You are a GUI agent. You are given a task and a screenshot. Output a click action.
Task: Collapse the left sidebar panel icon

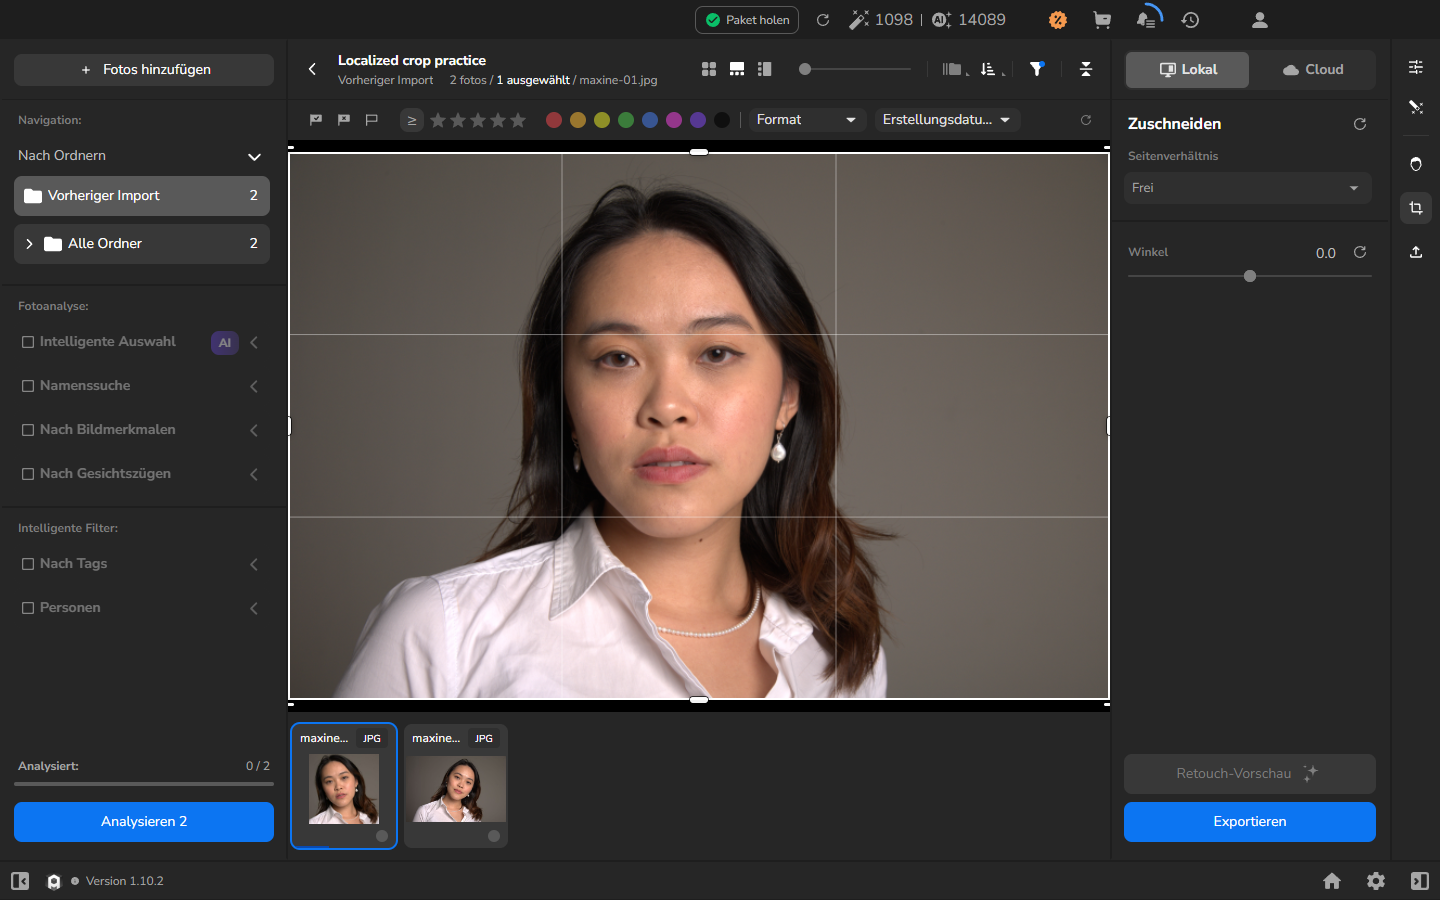point(20,881)
